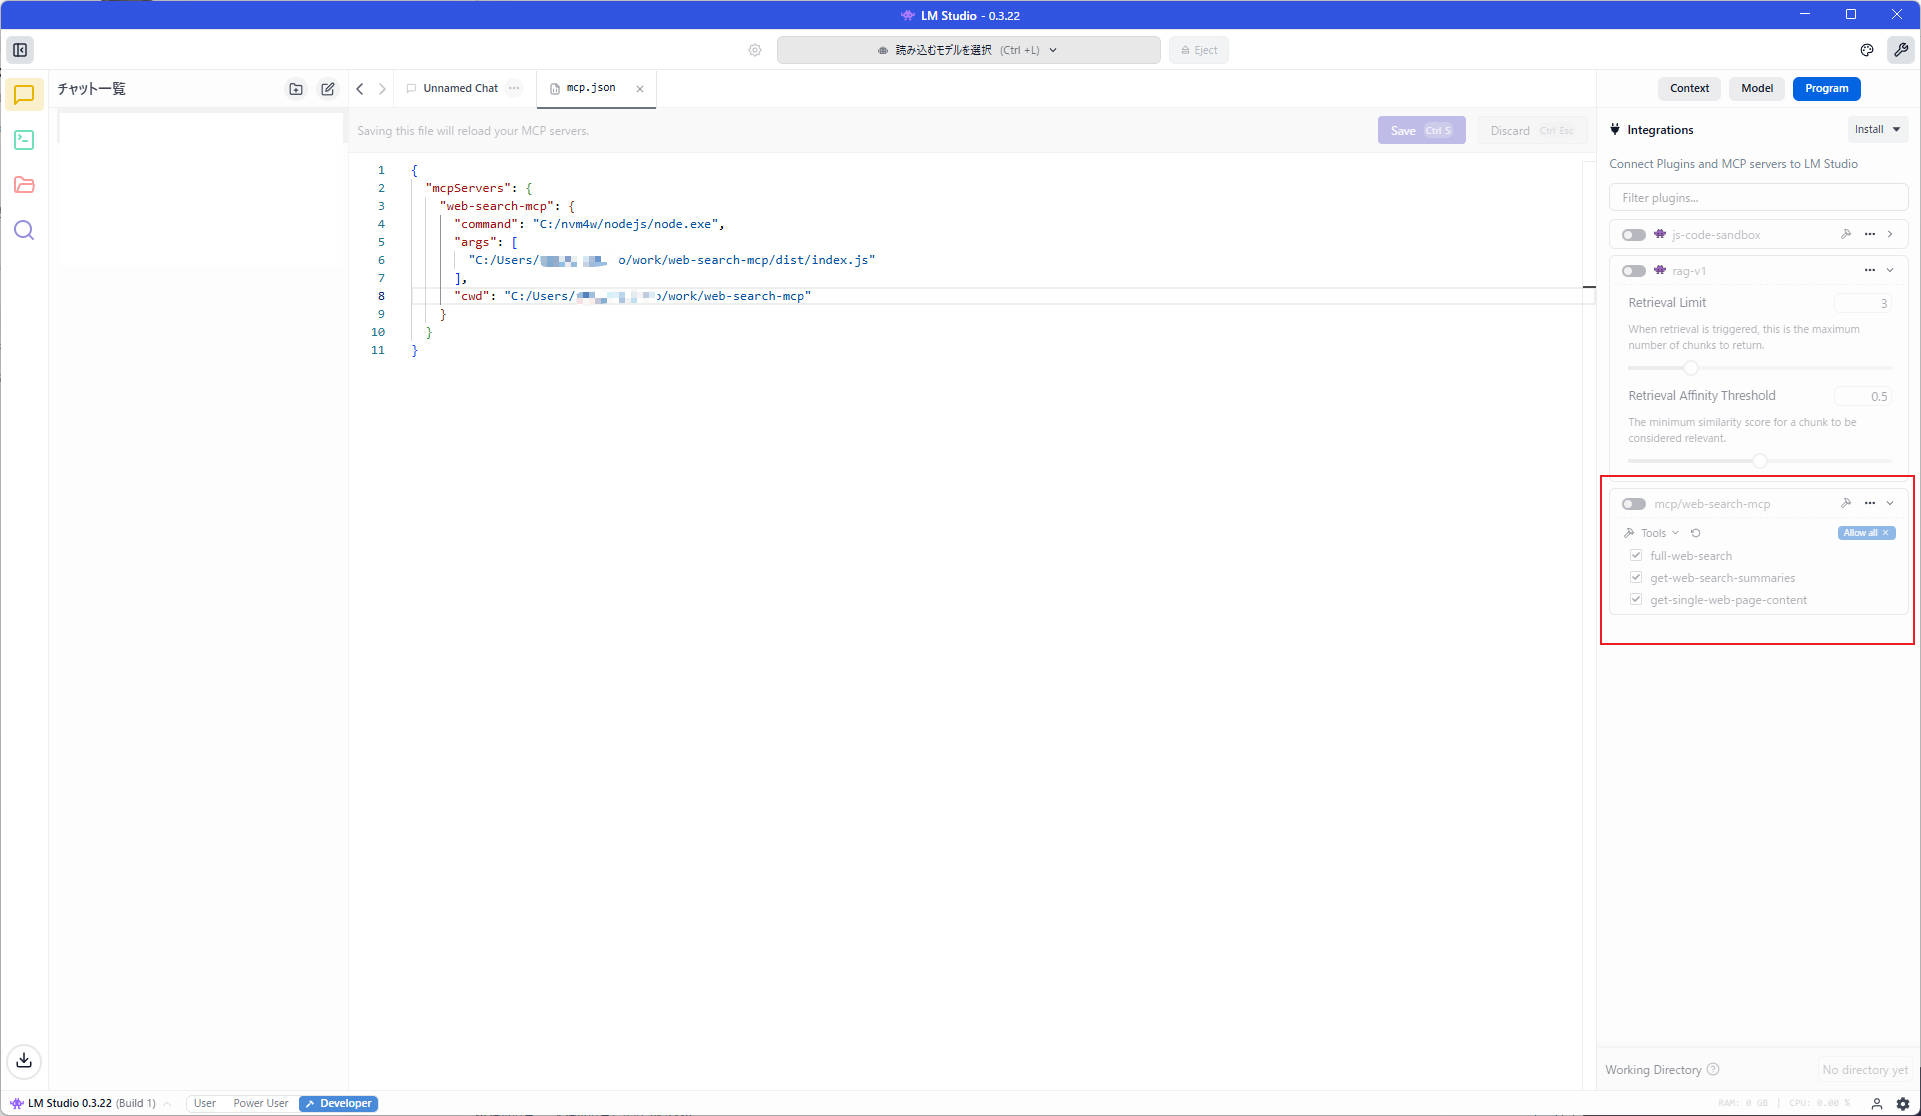Viewport: 1921px width, 1116px height.
Task: Edit the Retrieval Limit value
Action: coord(1863,303)
